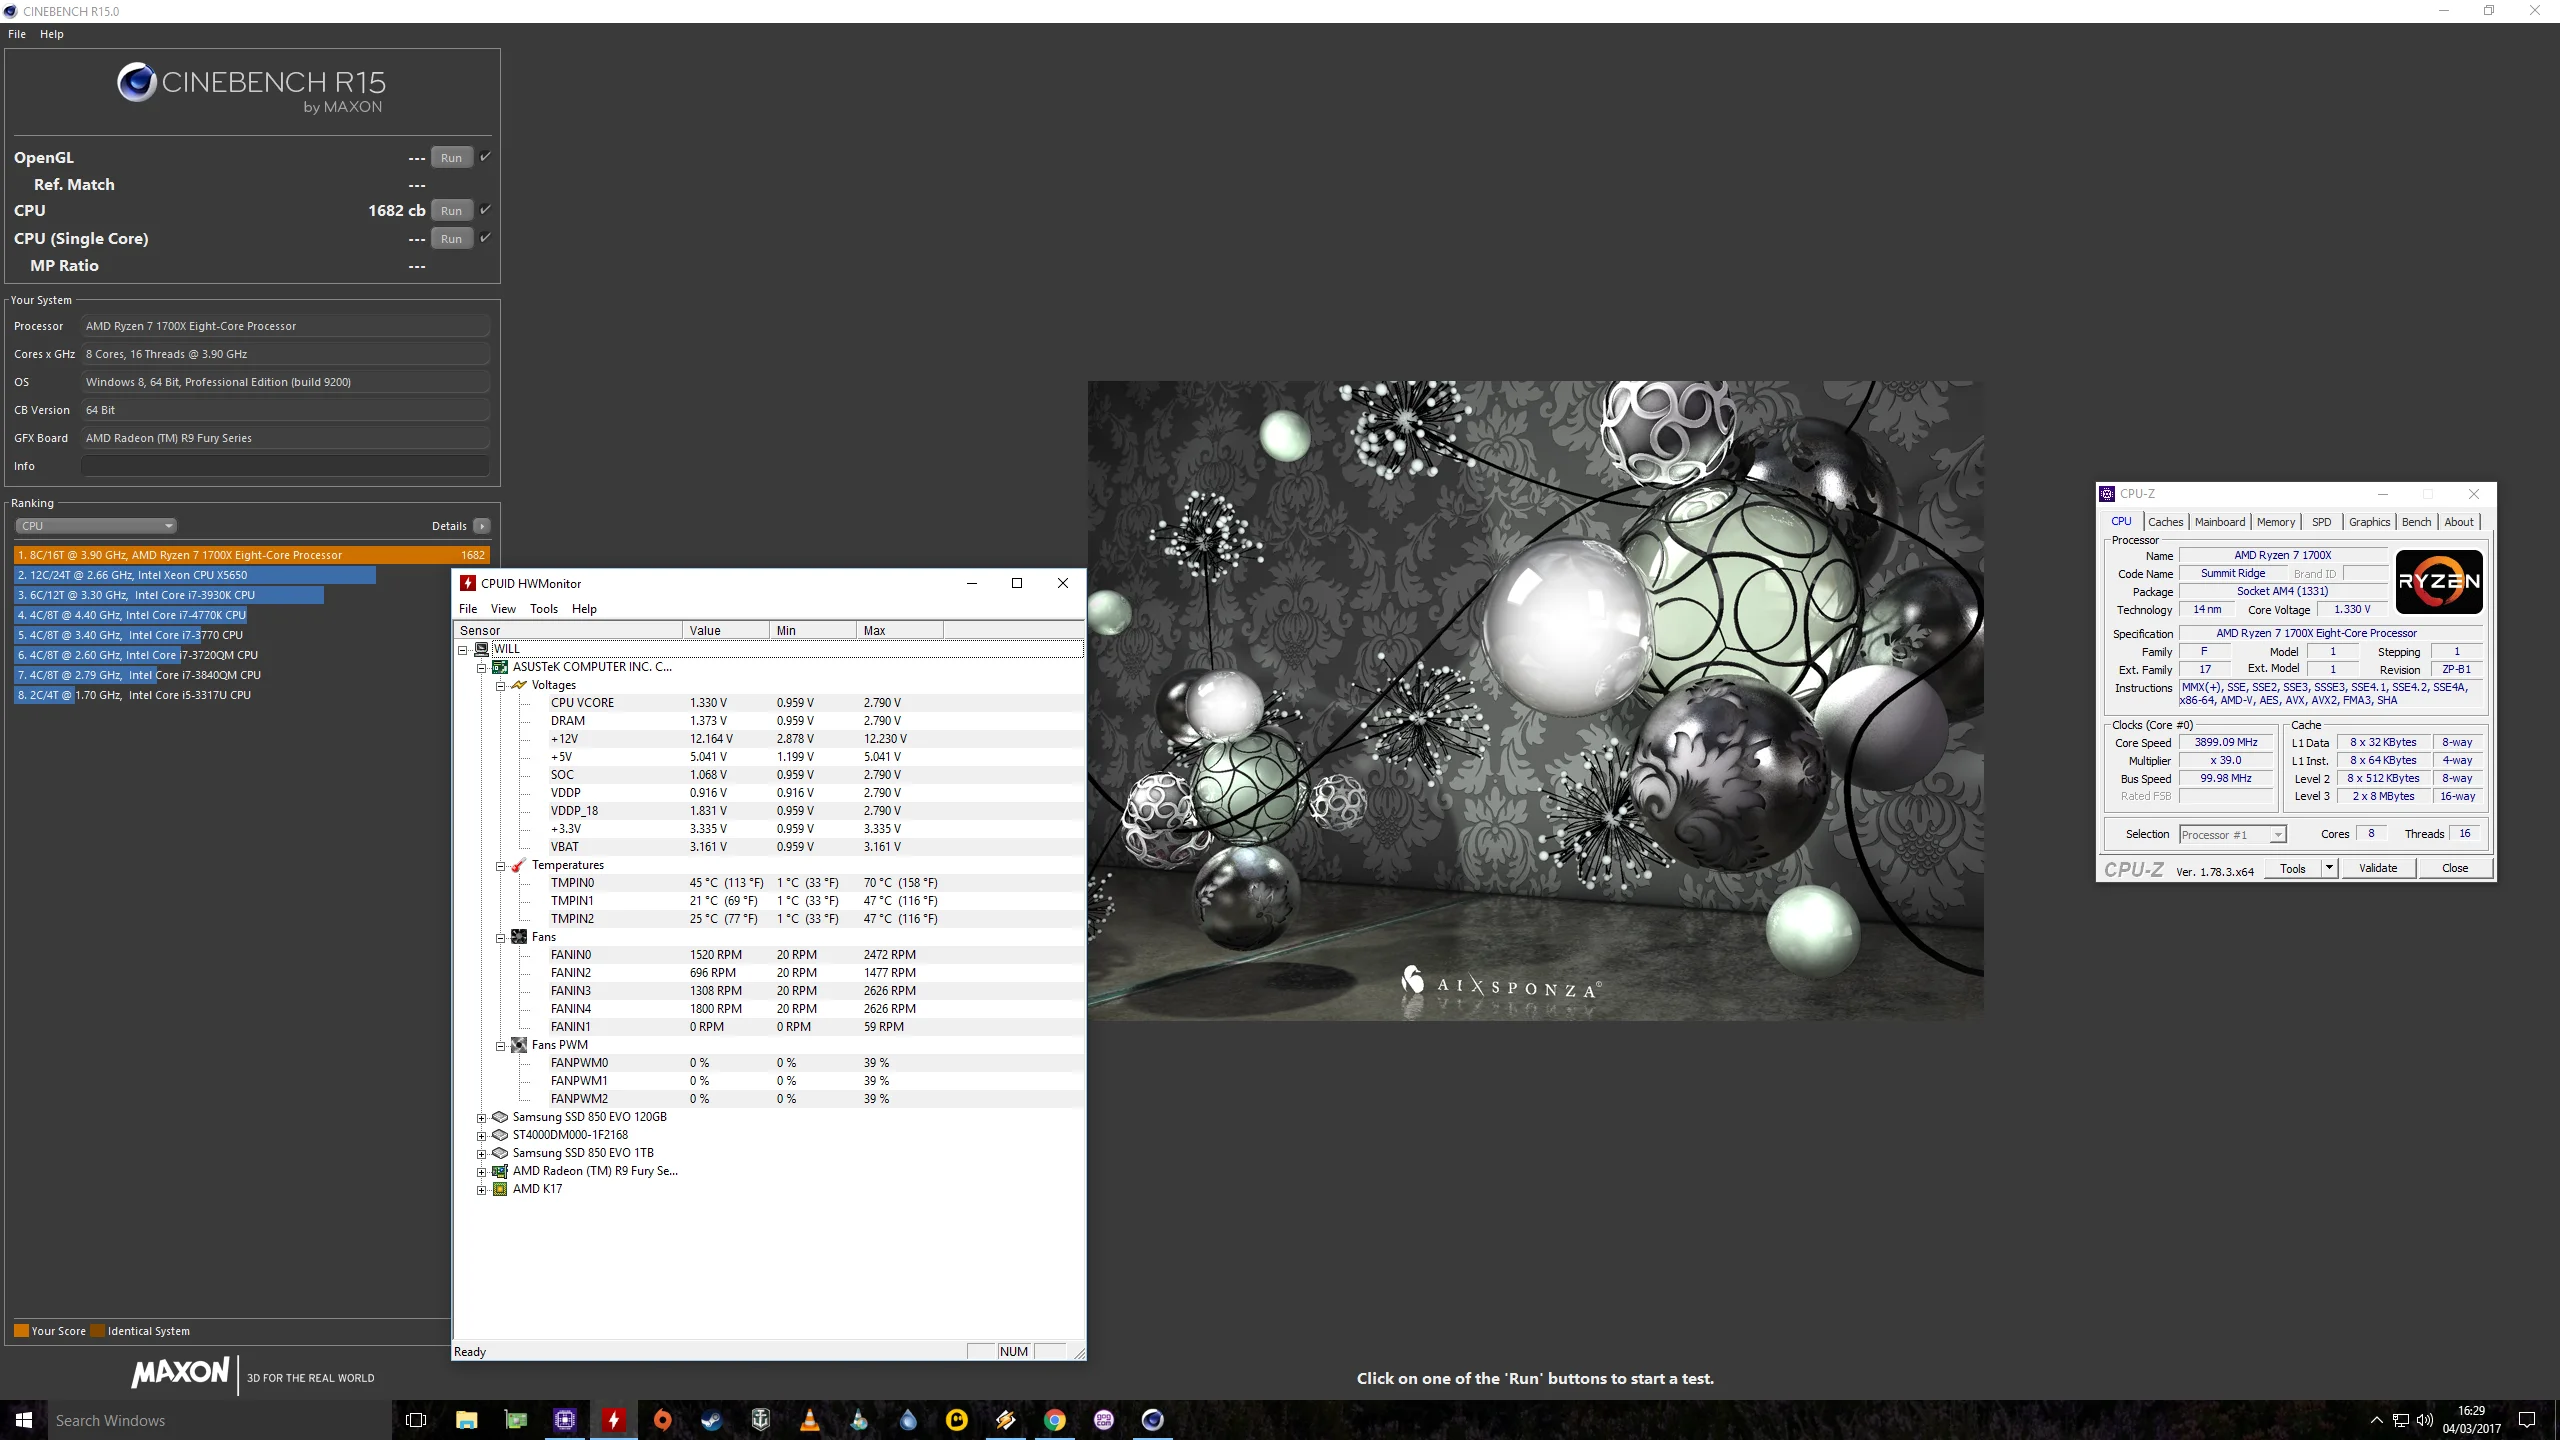
Task: Open File Explorer from the taskbar
Action: (x=466, y=1420)
